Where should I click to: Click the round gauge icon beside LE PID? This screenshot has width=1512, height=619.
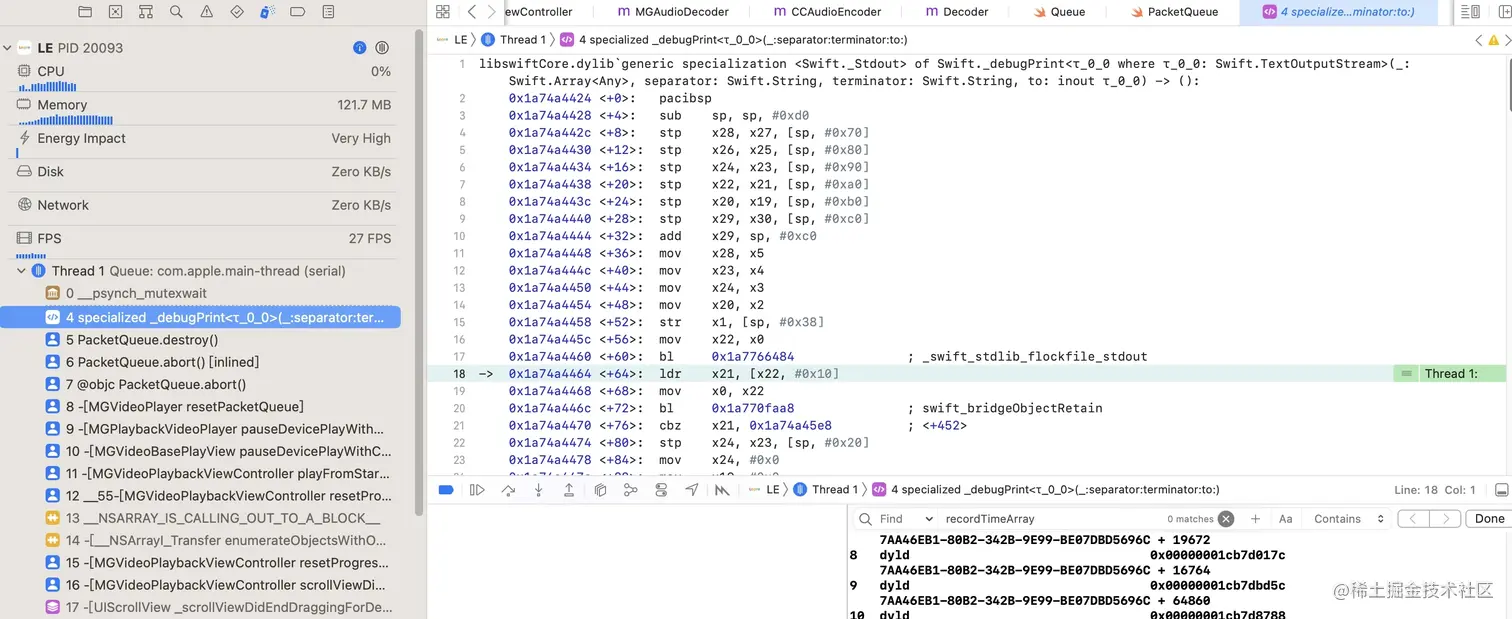pos(382,48)
